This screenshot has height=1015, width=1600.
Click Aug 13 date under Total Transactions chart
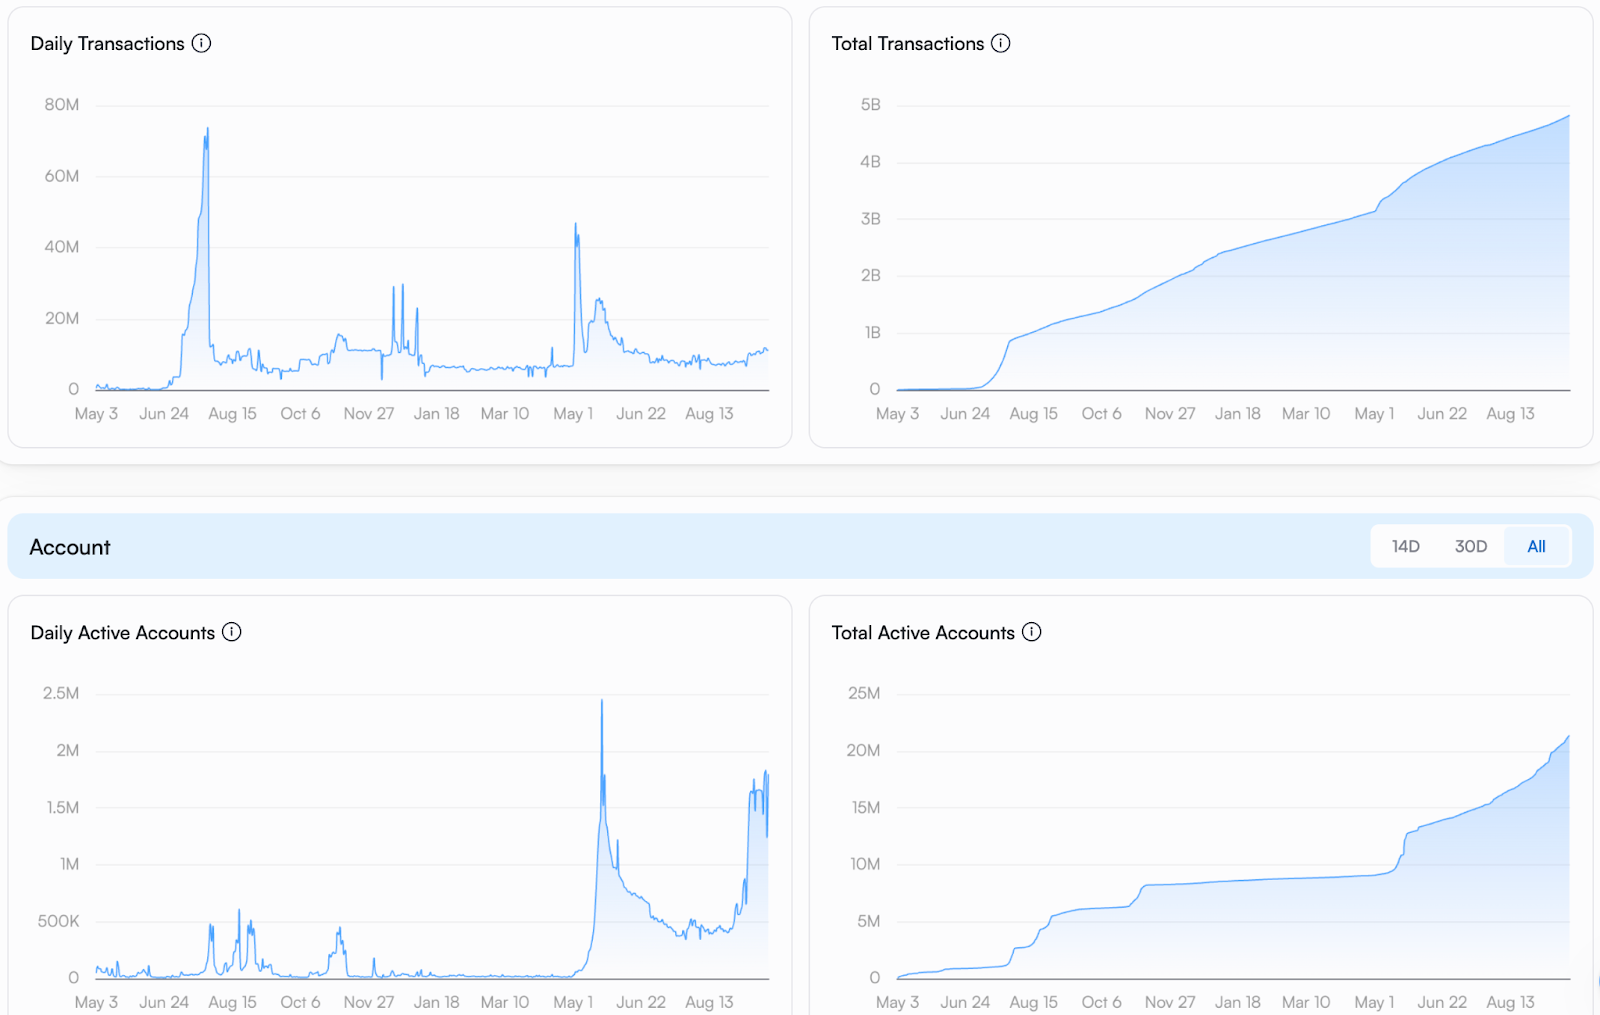[x=1510, y=414]
